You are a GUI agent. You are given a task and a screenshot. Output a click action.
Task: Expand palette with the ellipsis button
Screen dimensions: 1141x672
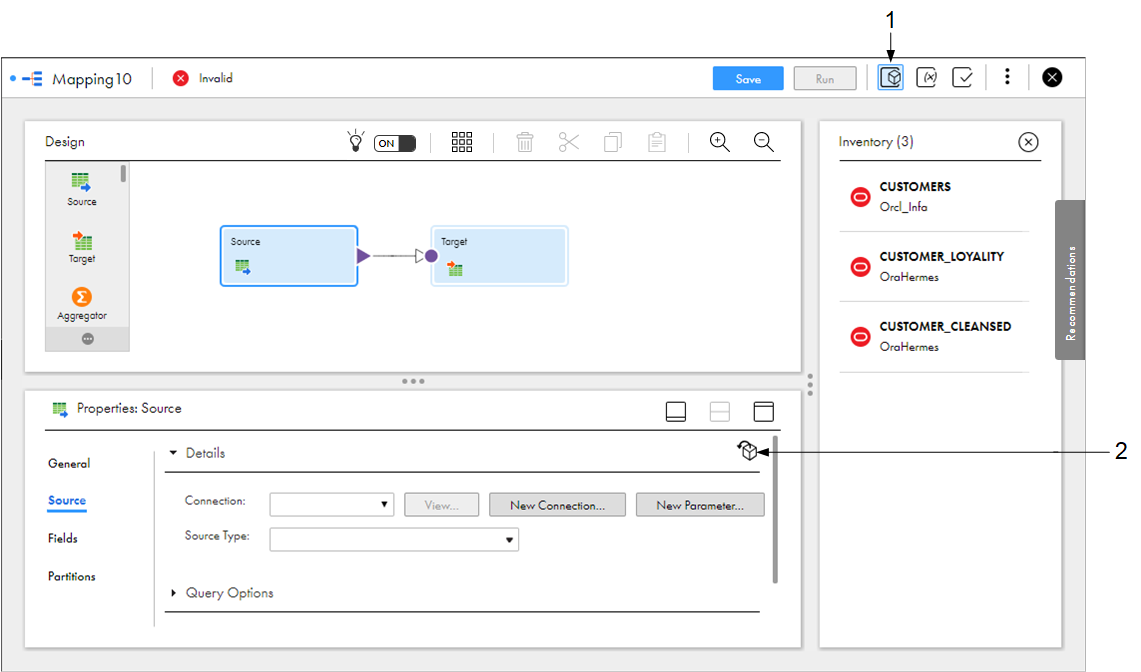click(87, 339)
